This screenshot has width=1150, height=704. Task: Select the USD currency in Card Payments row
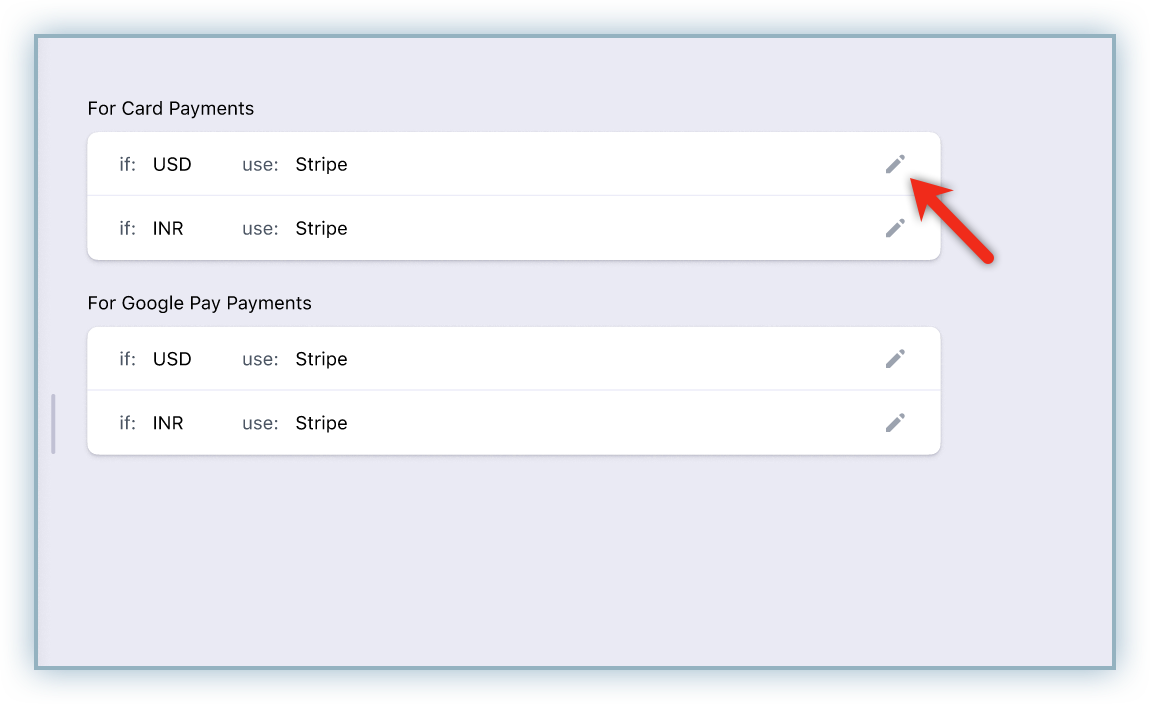coord(172,164)
